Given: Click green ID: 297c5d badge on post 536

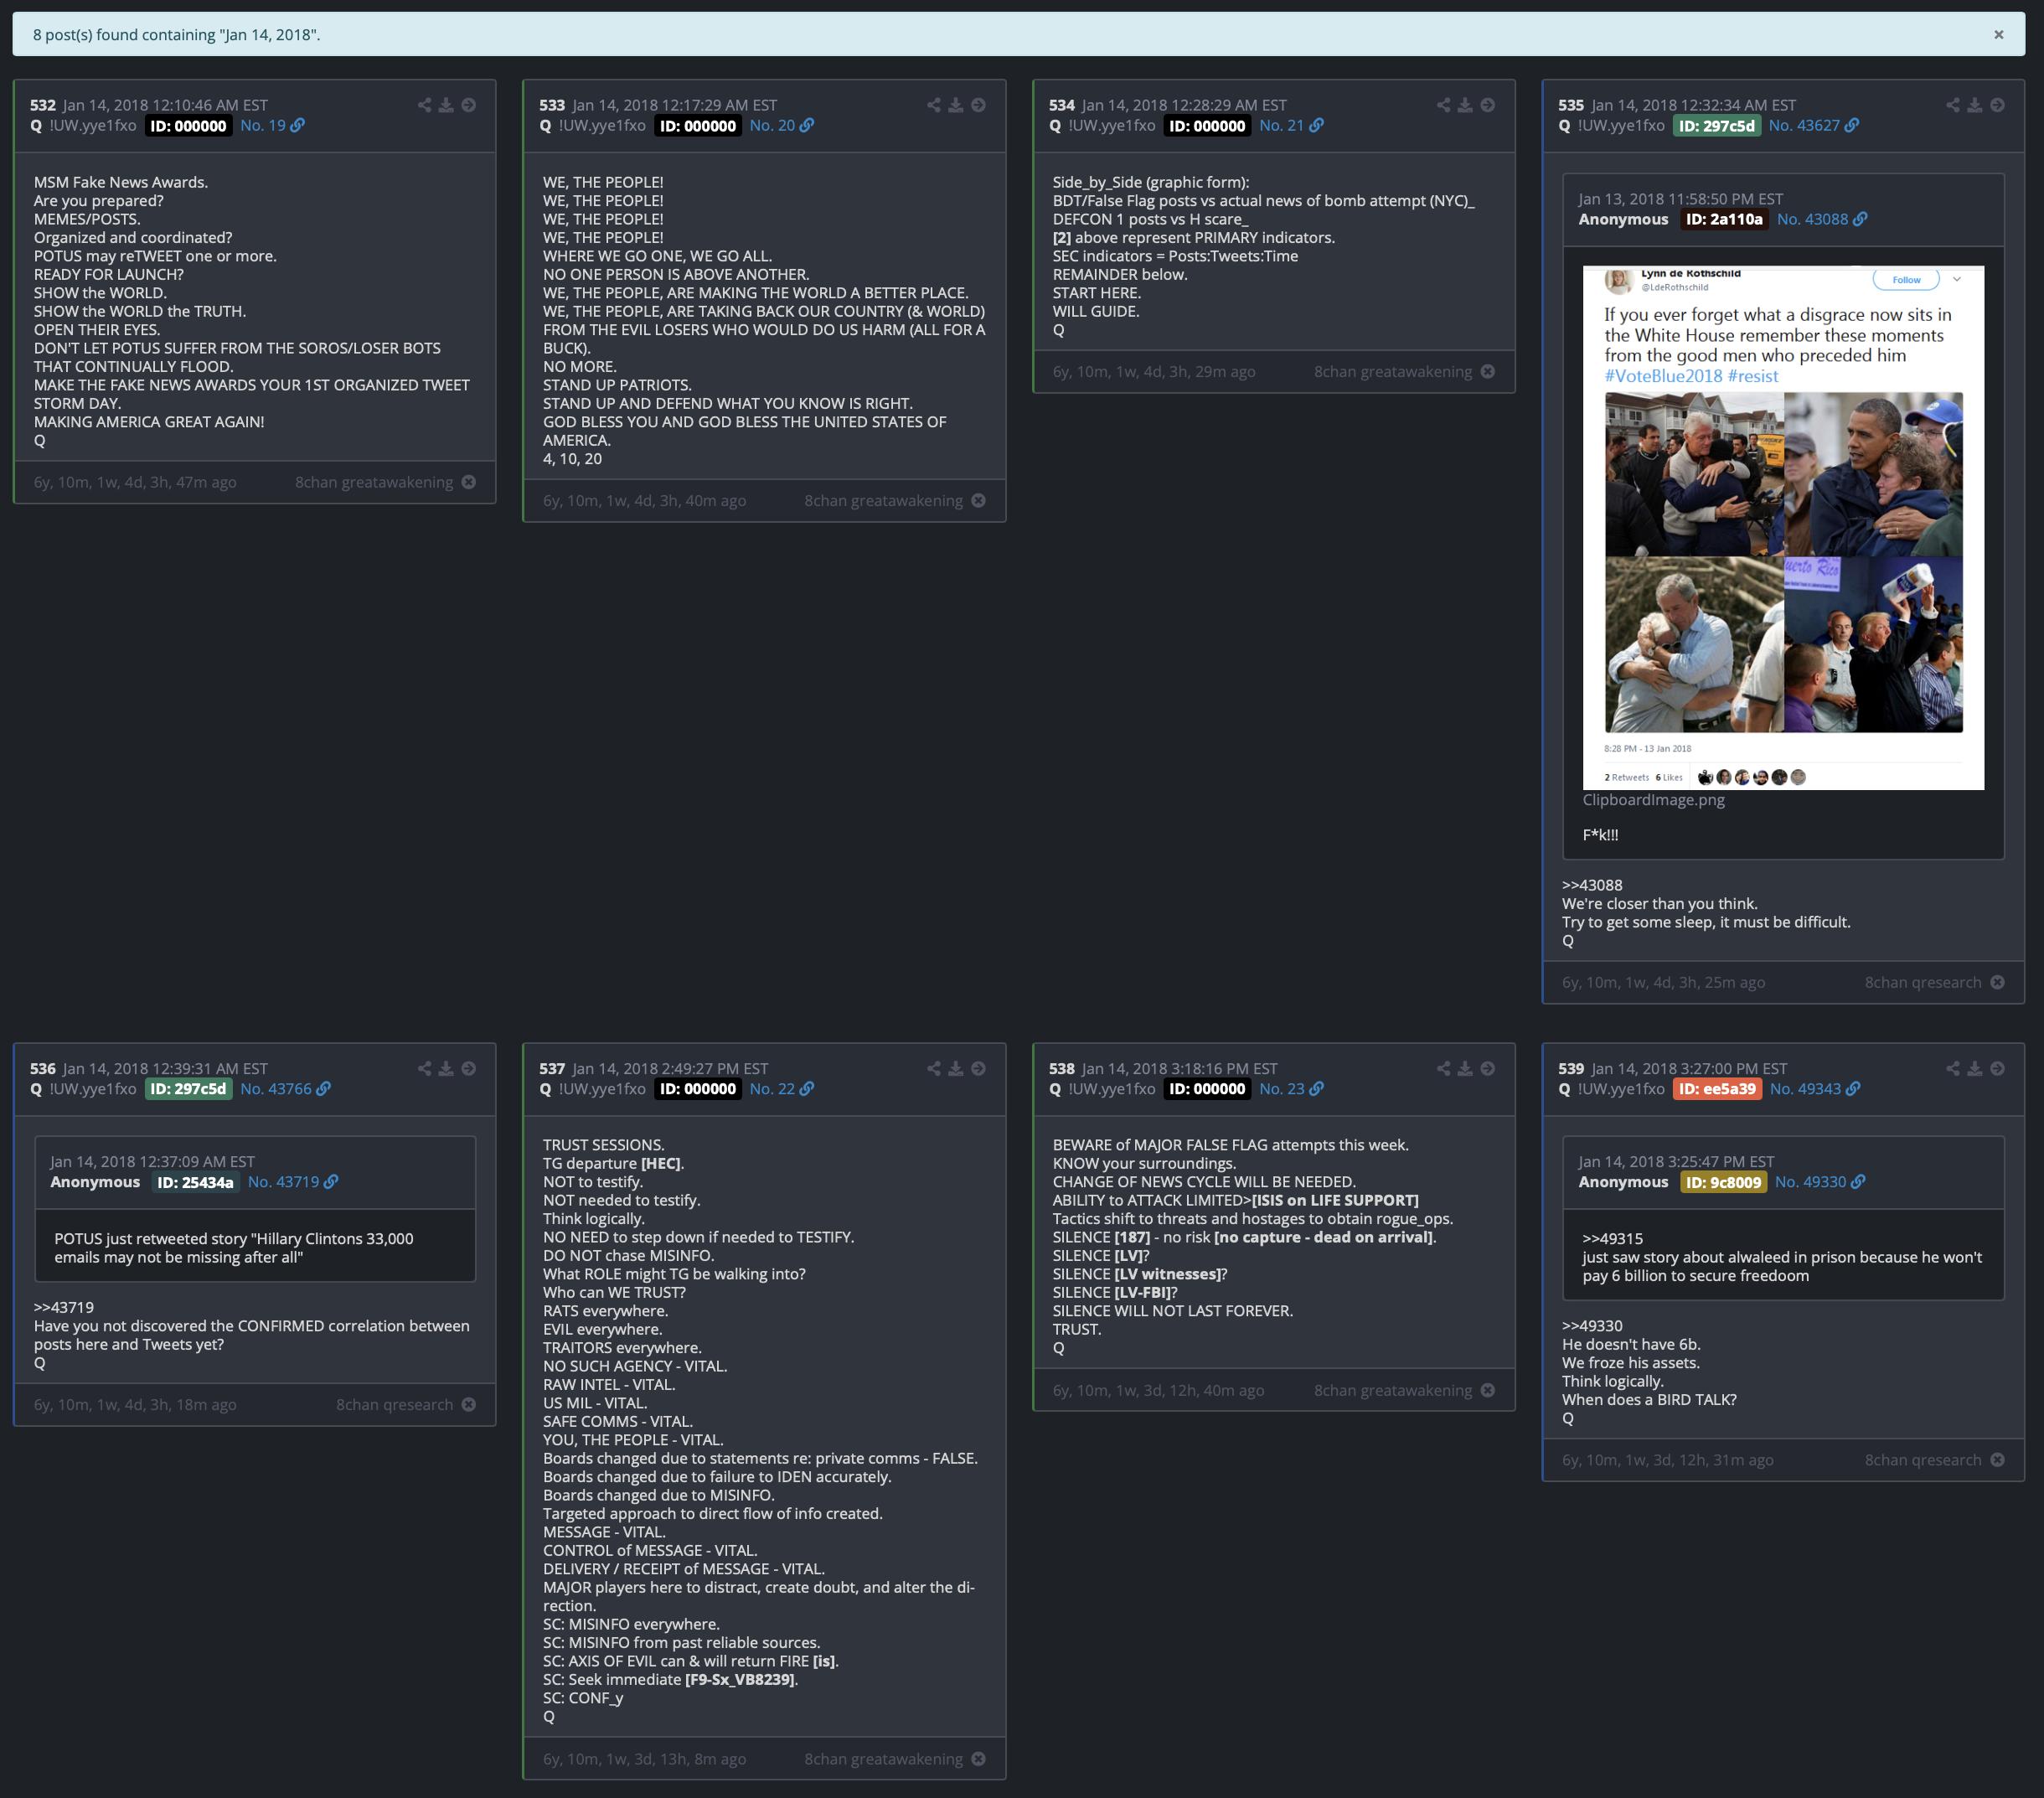Looking at the screenshot, I should tap(188, 1089).
